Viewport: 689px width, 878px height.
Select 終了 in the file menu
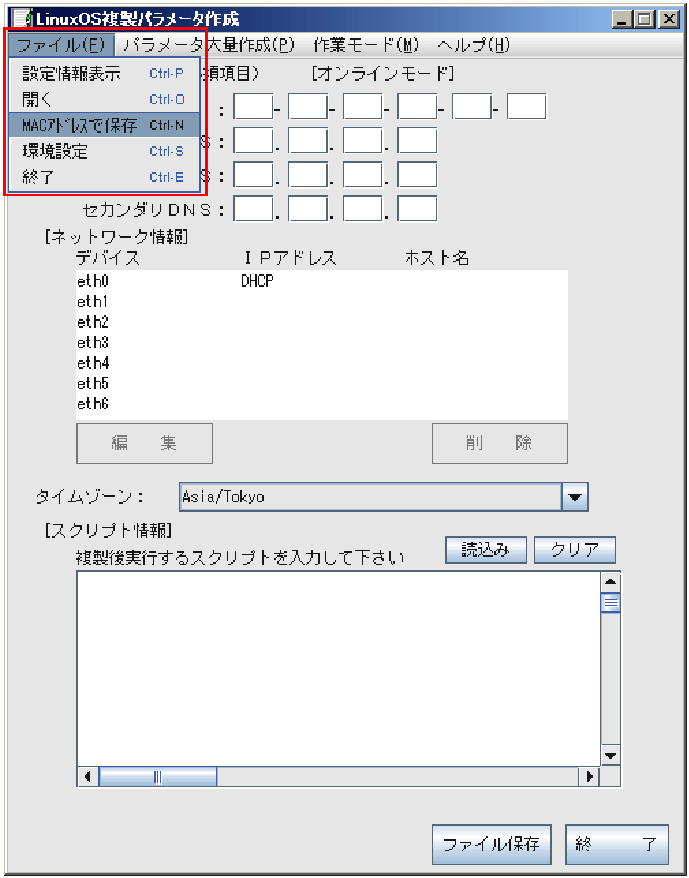pyautogui.click(x=104, y=177)
